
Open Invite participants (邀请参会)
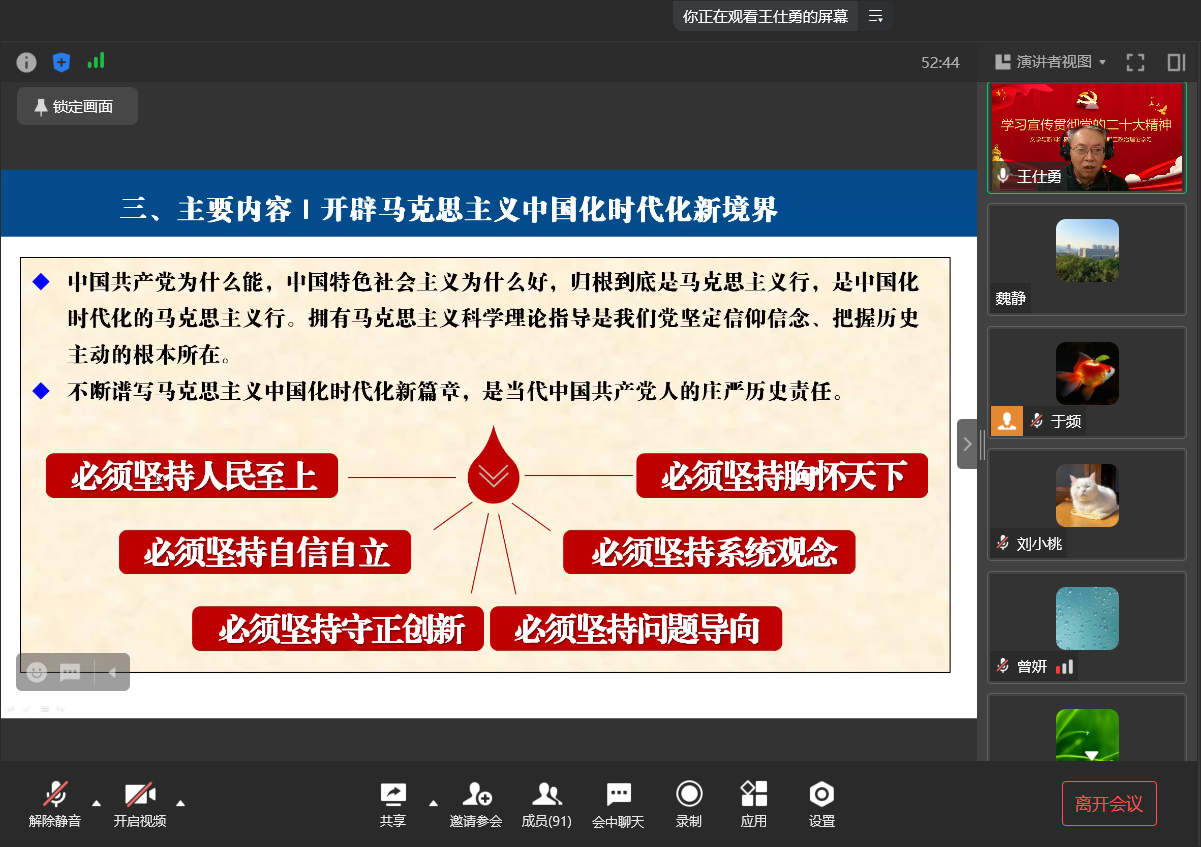[x=475, y=805]
